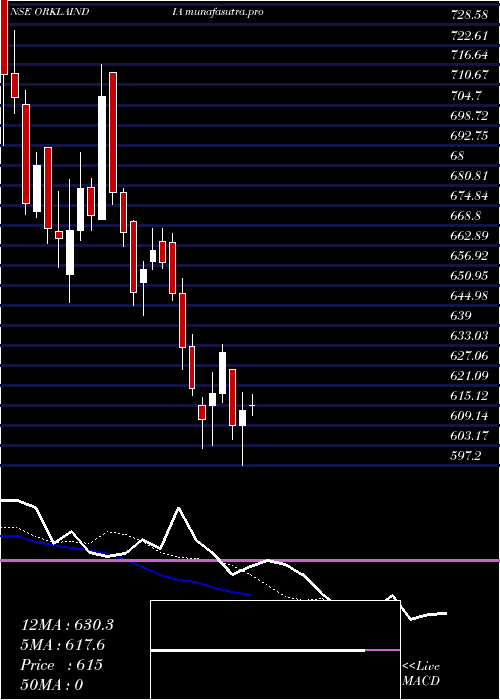The height and width of the screenshot is (700, 500).
Task: Click the tallest white candlestick body
Action: point(102,158)
